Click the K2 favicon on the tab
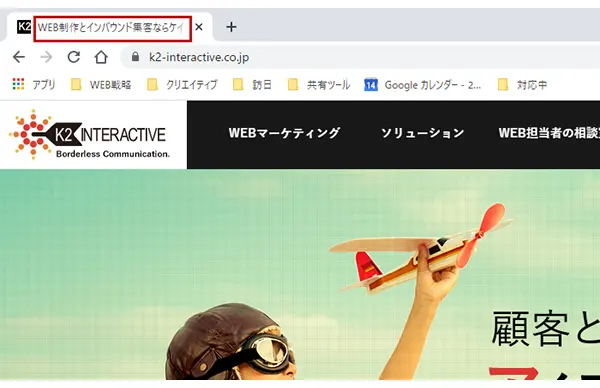 (24, 27)
